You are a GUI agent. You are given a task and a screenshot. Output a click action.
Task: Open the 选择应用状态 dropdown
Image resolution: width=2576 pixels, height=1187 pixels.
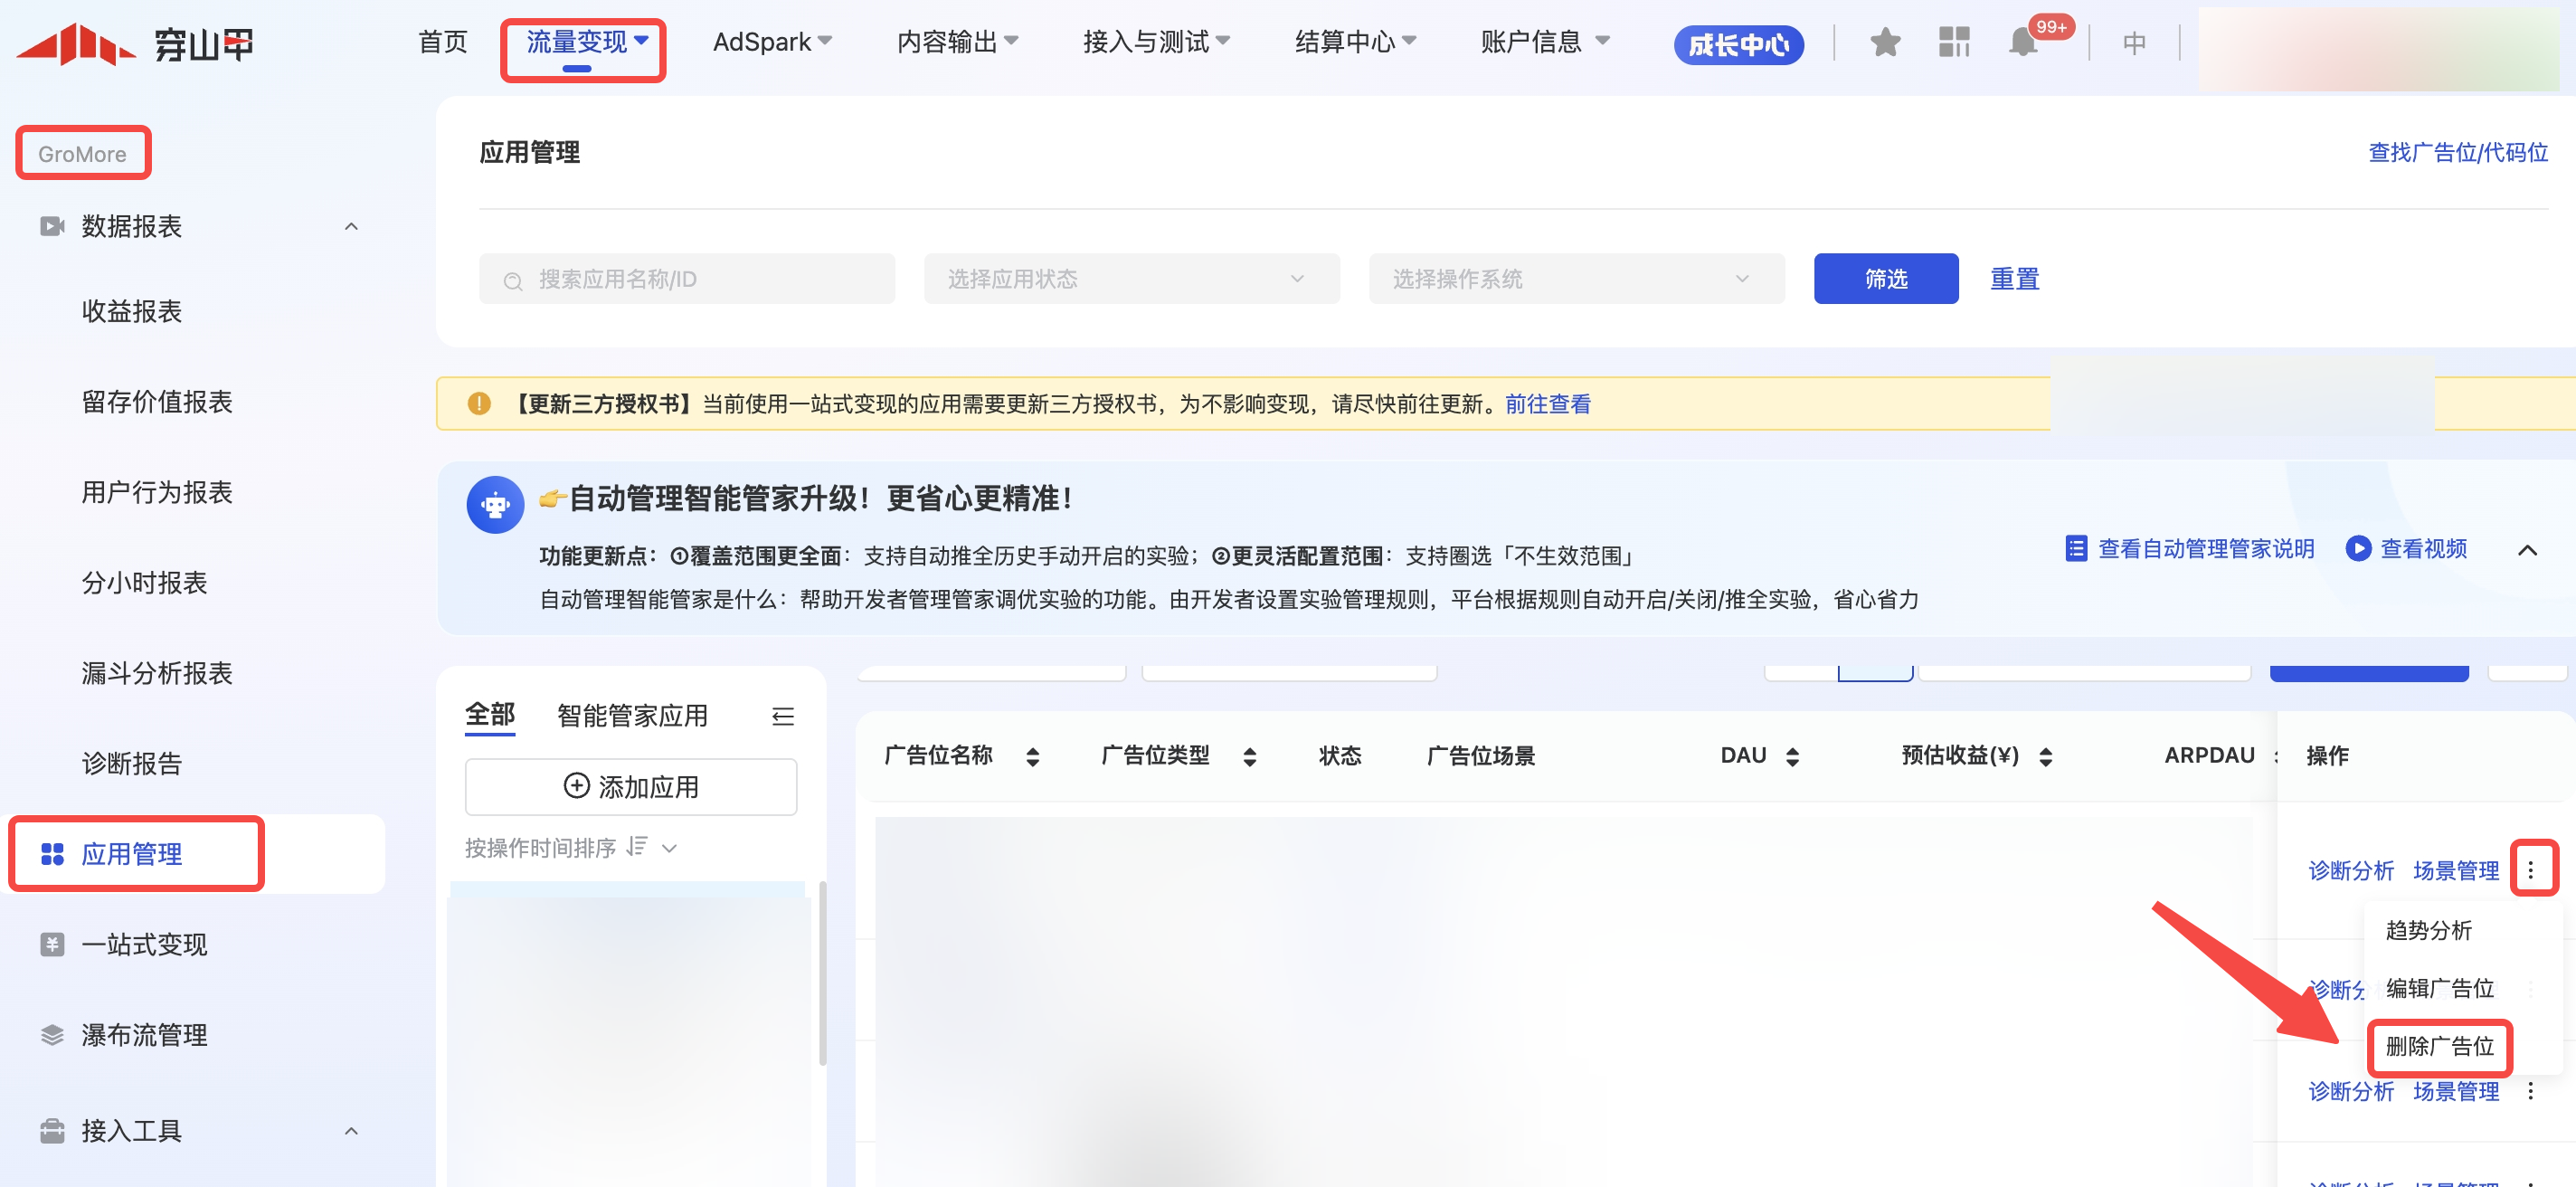tap(1131, 279)
